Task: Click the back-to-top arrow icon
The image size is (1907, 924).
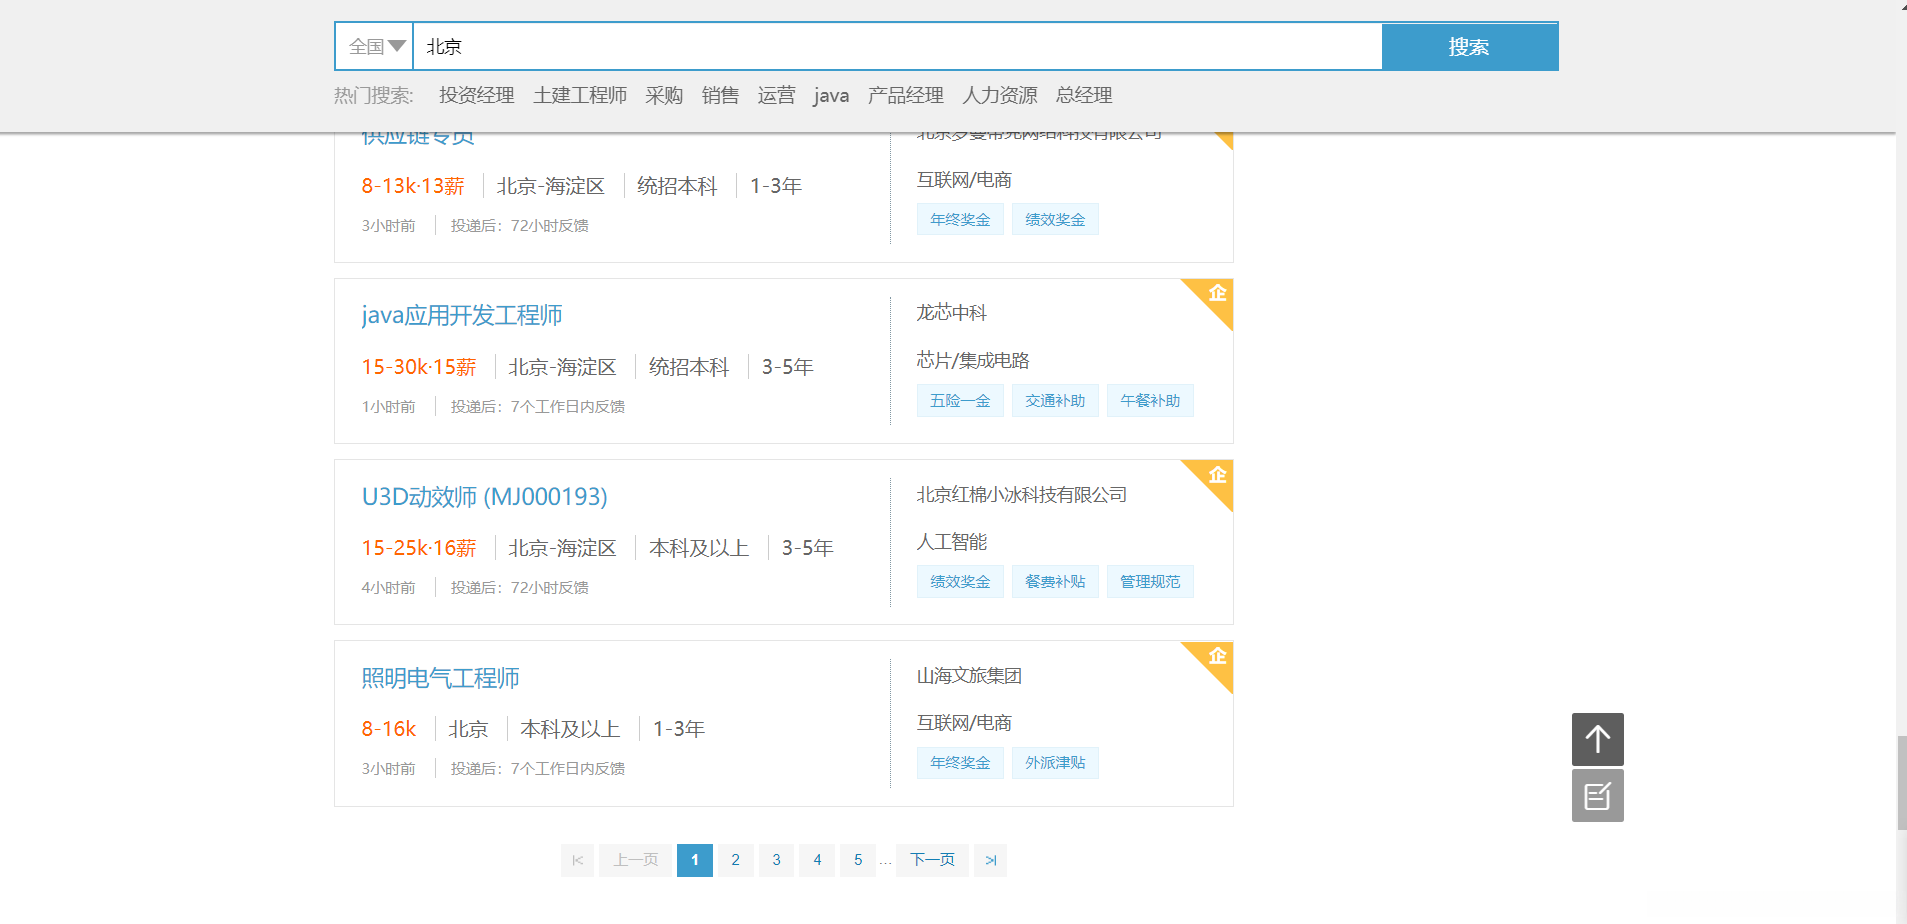Action: 1598,739
